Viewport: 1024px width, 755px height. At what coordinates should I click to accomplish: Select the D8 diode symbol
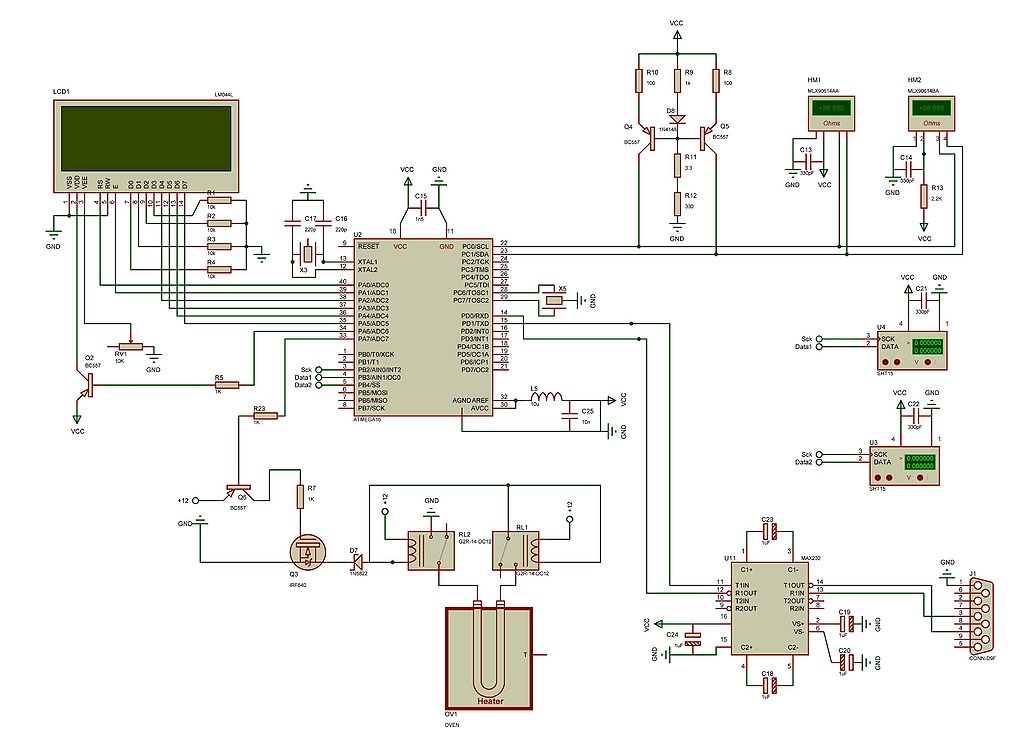tap(677, 120)
